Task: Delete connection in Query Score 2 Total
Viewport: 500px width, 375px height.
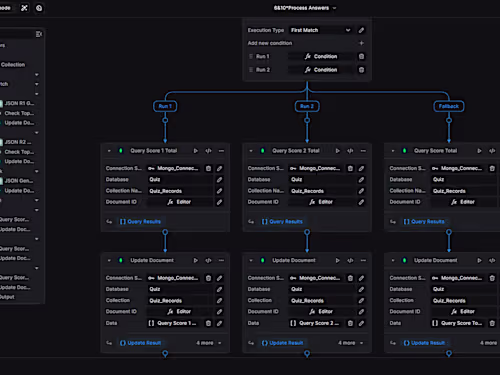Action: pos(350,168)
